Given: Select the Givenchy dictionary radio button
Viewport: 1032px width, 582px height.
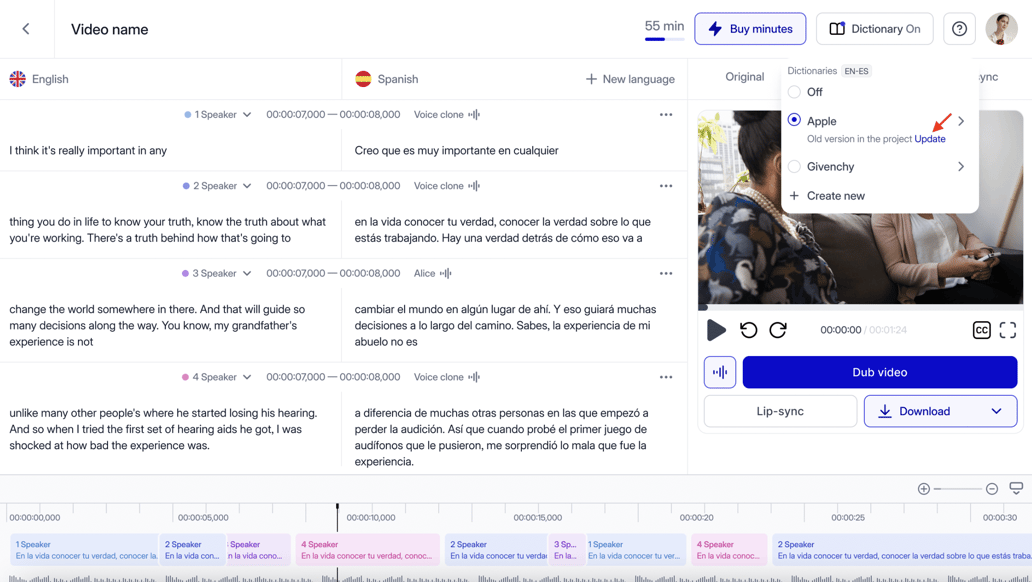Looking at the screenshot, I should (x=794, y=167).
